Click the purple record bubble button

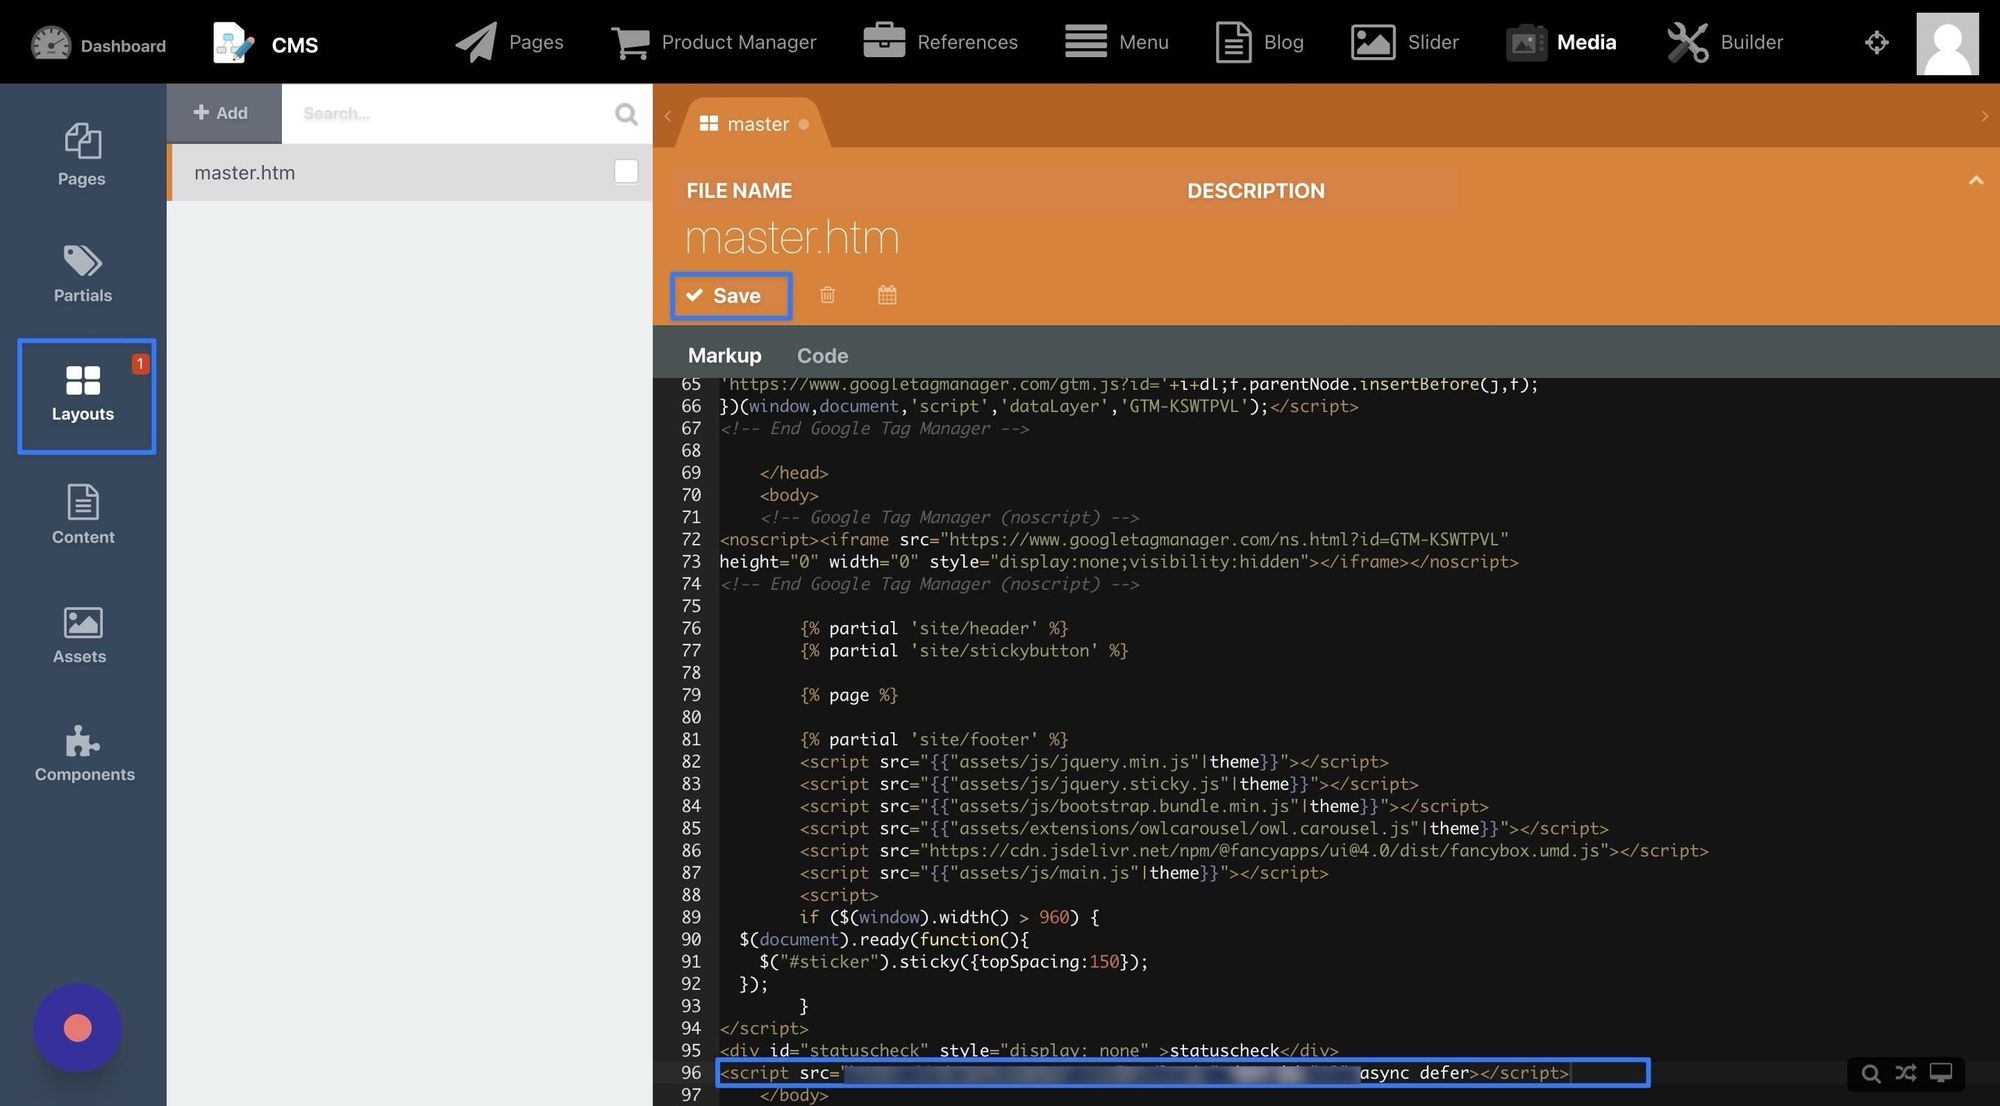point(77,1028)
